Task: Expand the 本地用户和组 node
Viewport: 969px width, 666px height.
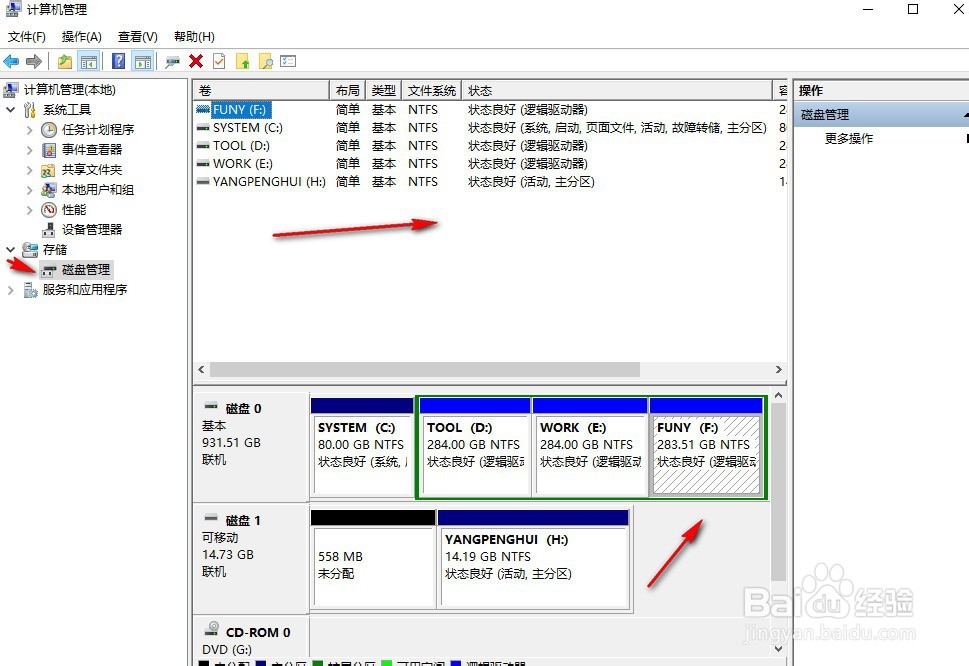Action: (x=29, y=190)
